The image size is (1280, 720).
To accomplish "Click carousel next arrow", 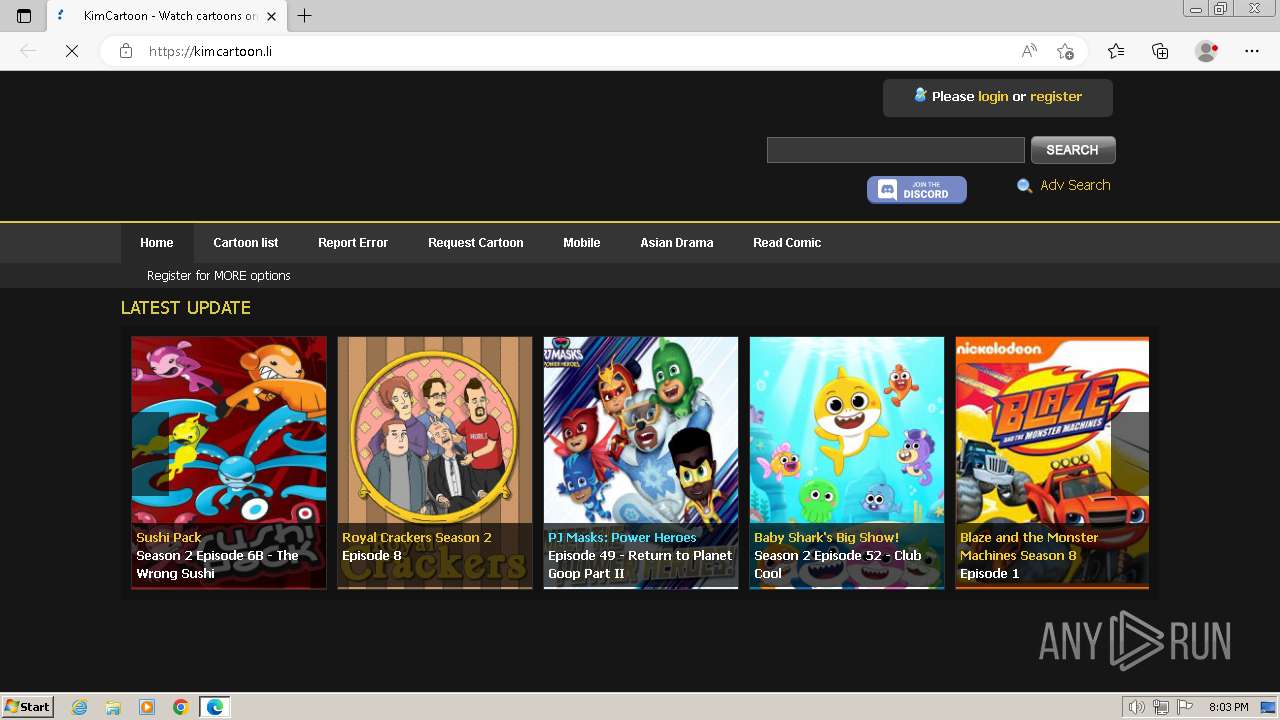I will (x=1130, y=454).
